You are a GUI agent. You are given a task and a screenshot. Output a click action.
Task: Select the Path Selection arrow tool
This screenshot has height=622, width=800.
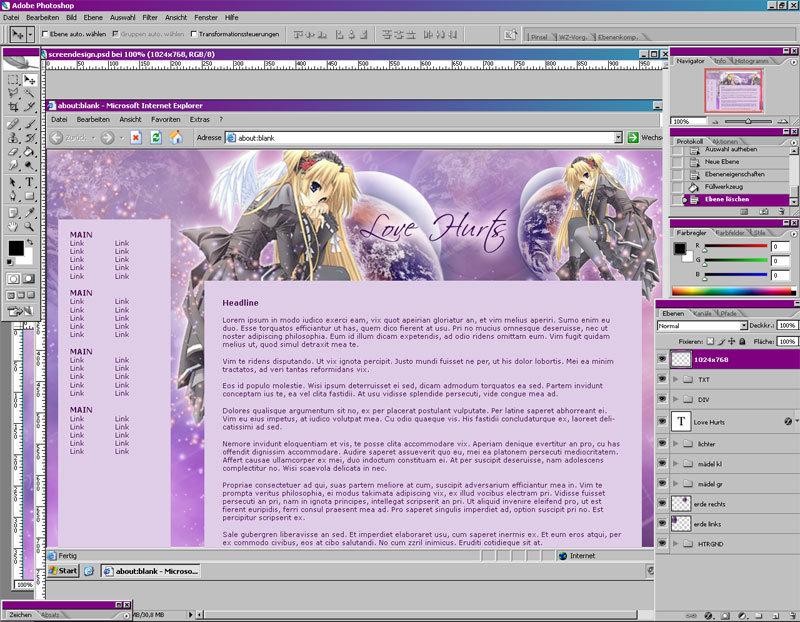pyautogui.click(x=13, y=182)
